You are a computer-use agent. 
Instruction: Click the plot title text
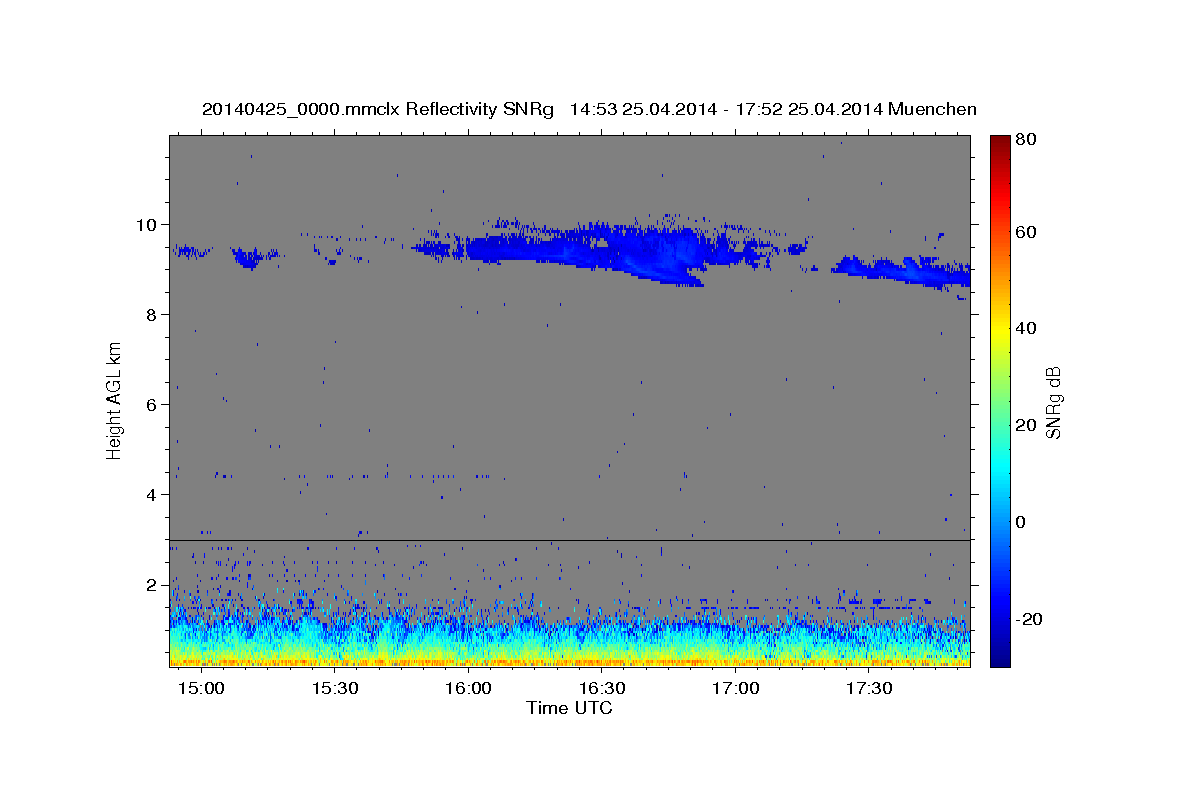[x=589, y=109]
